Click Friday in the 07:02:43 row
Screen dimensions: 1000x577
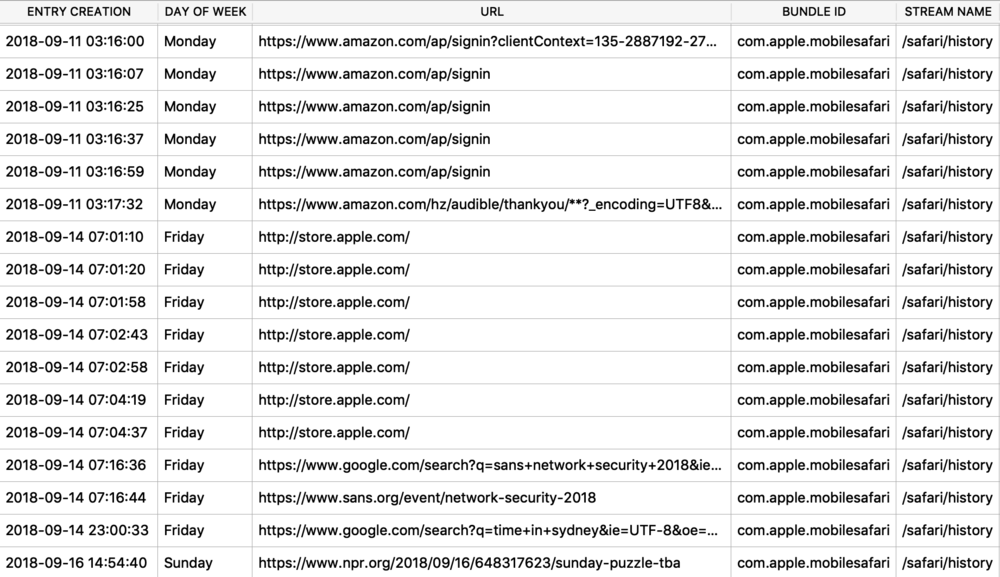click(184, 334)
